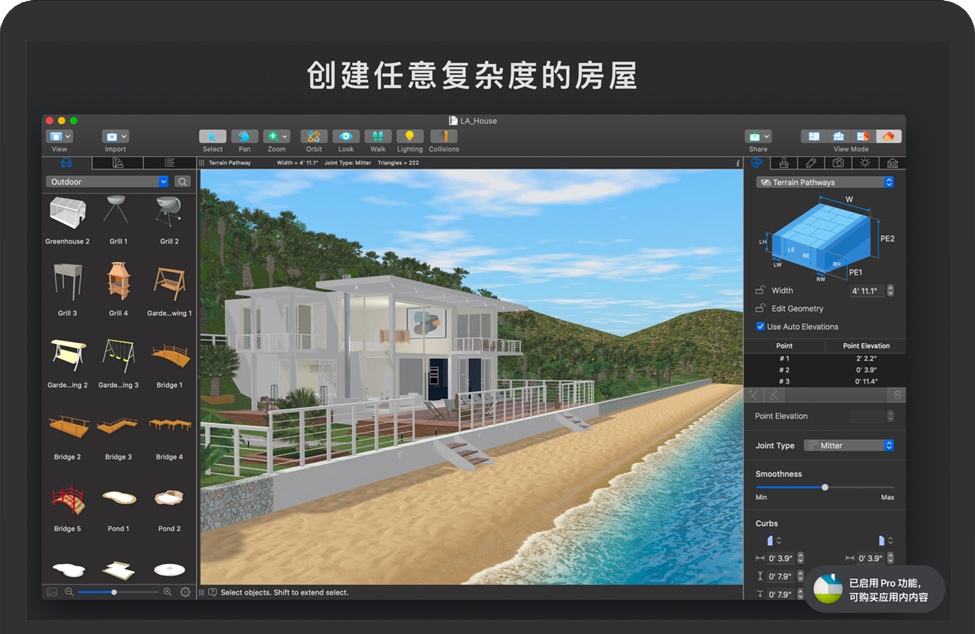Open the Share dropdown

pos(758,137)
